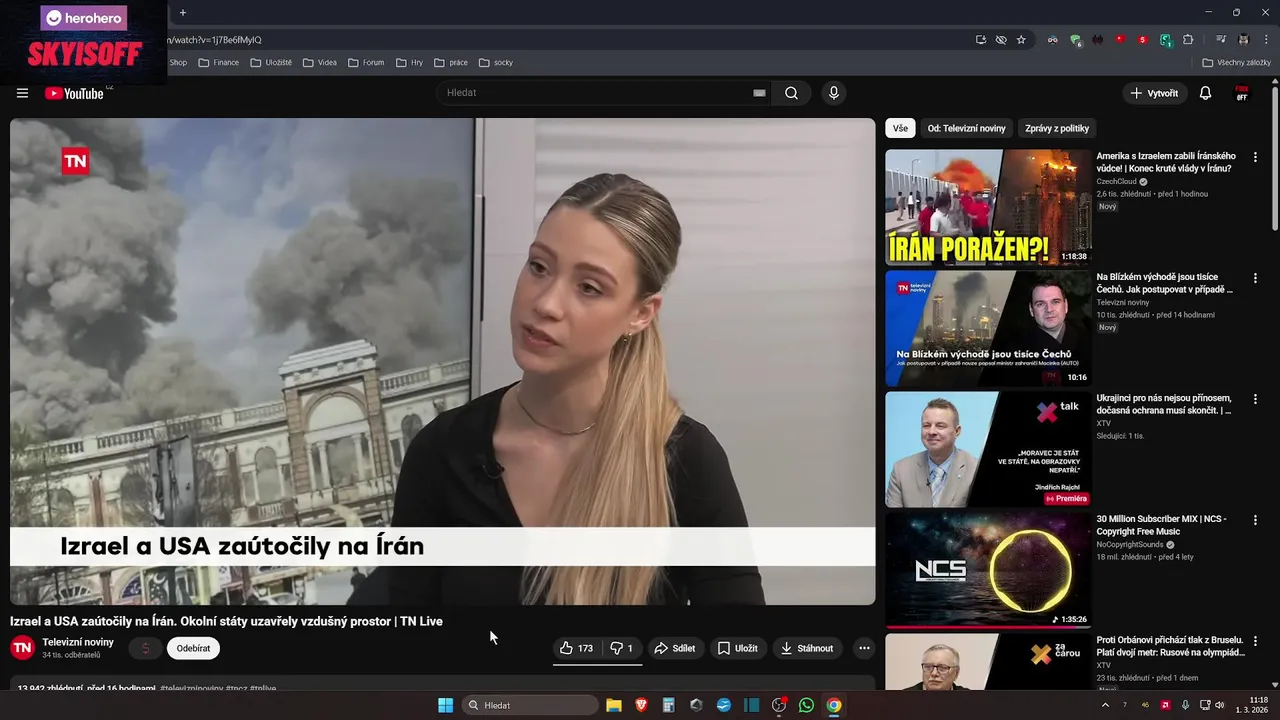Viewport: 1280px width, 720px height.
Task: Open the Na Blízkém východě thumbnail
Action: tap(988, 328)
